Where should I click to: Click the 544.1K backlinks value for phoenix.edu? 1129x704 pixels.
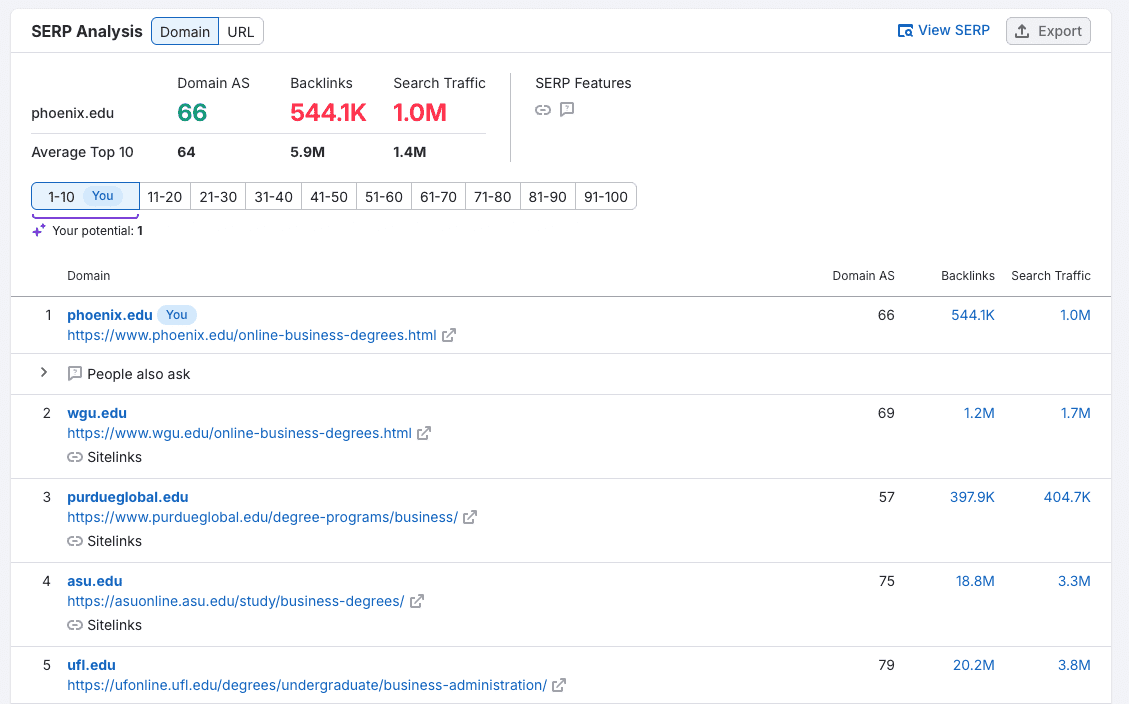[972, 314]
